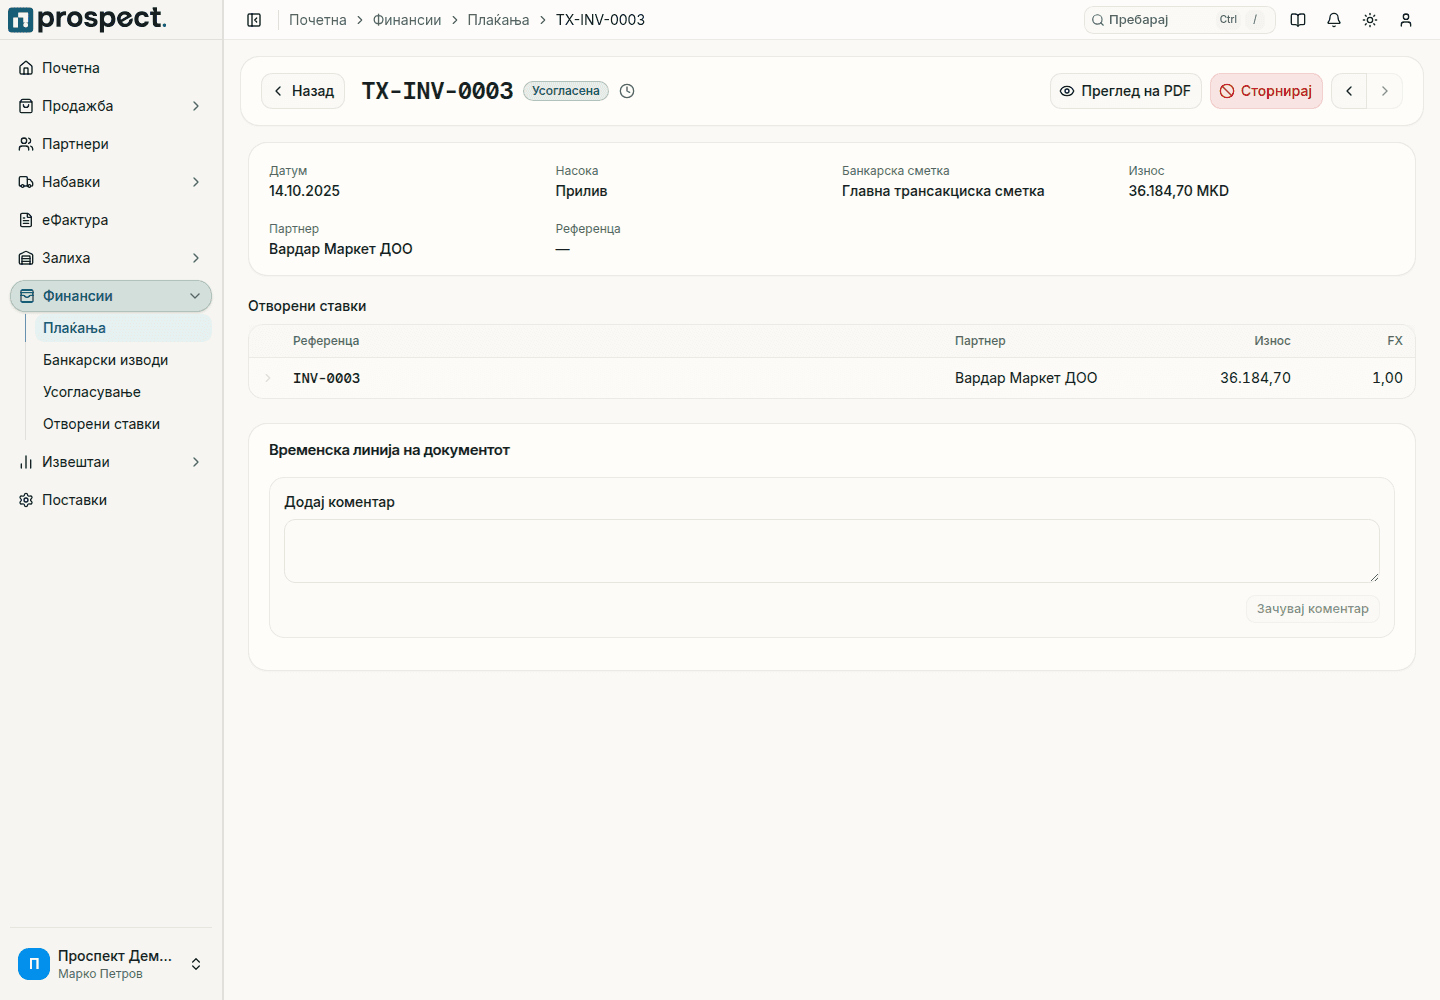The image size is (1440, 1000).
Task: Click the INV-0003 reference cell
Action: click(x=327, y=378)
